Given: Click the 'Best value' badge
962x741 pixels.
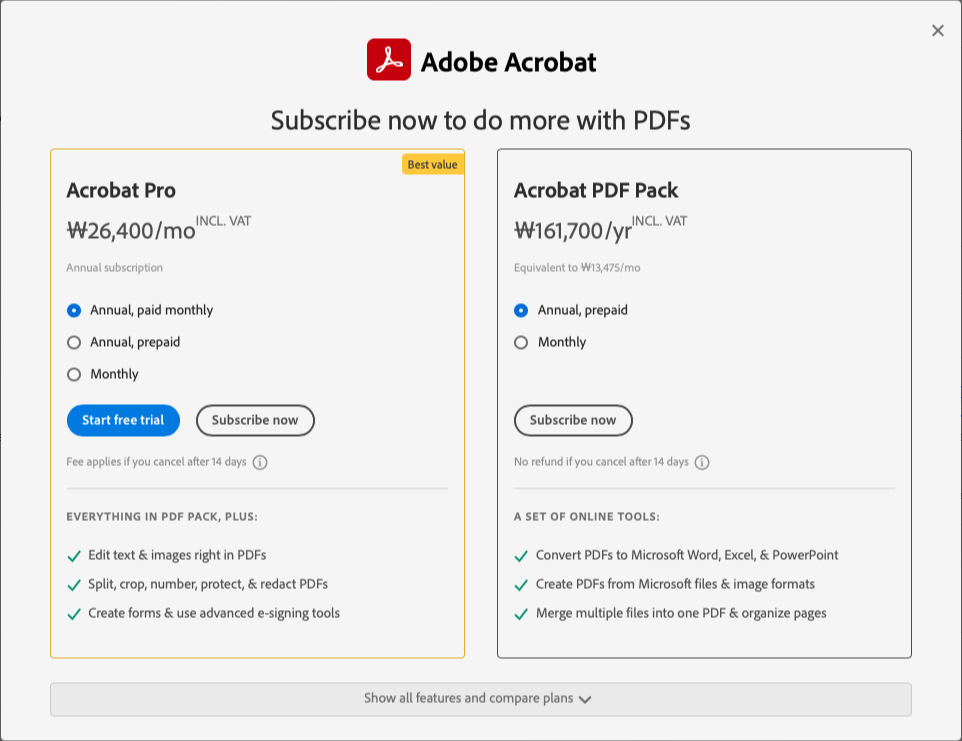Looking at the screenshot, I should coord(433,164).
